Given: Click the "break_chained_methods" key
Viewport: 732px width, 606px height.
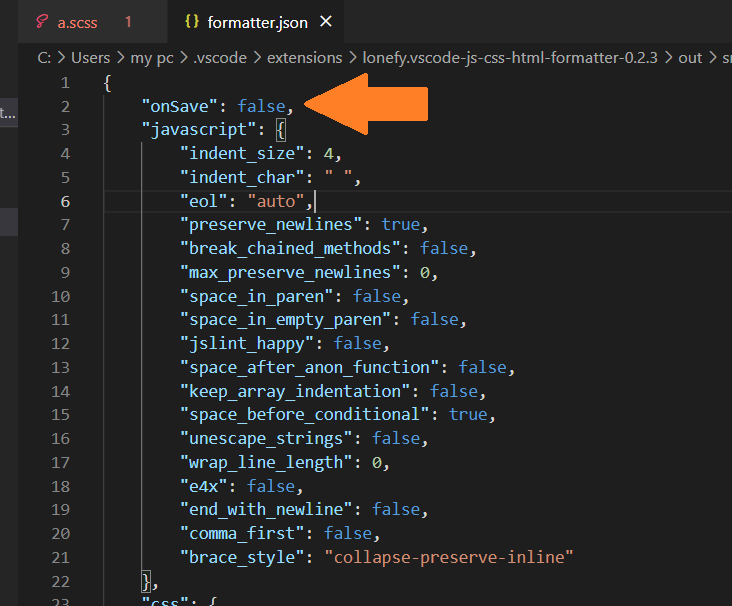Looking at the screenshot, I should (290, 248).
